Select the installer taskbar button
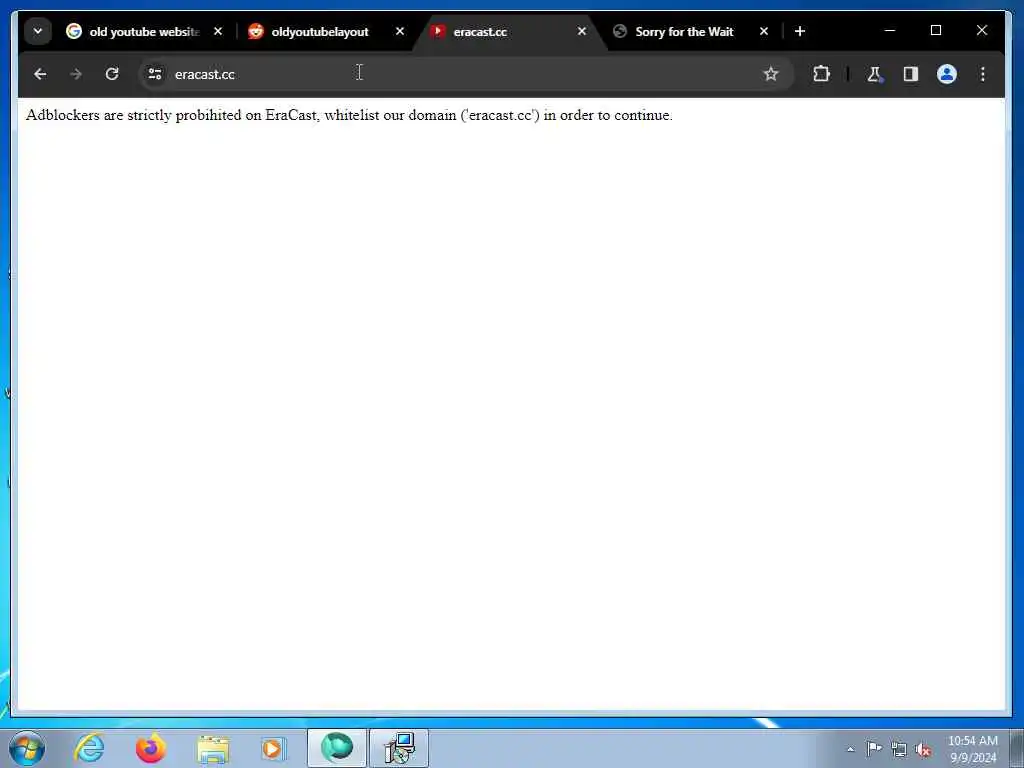The height and width of the screenshot is (768, 1024). tap(399, 748)
